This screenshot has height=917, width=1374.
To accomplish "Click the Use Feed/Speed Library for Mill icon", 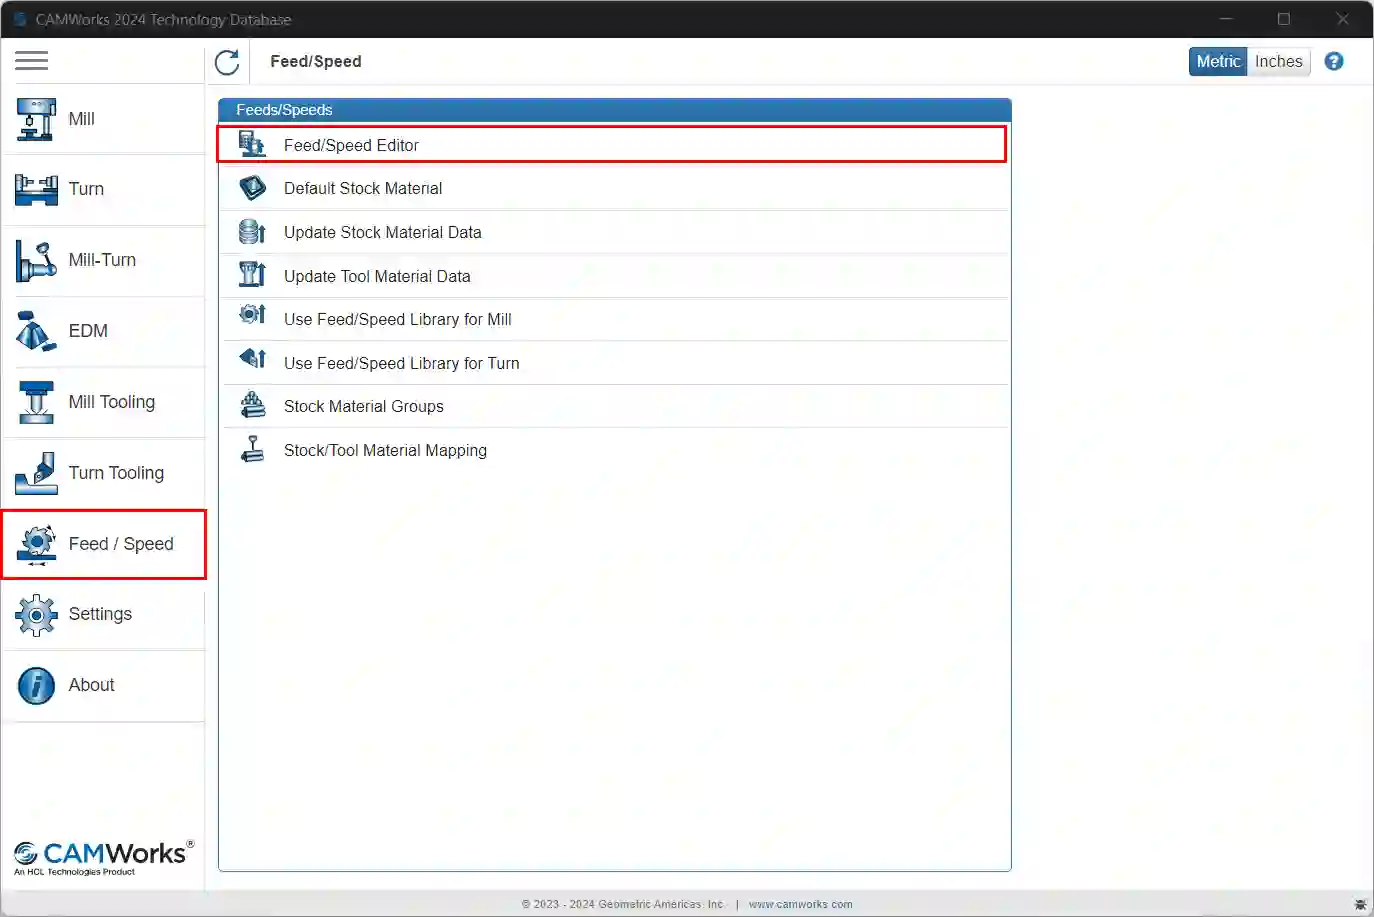I will point(253,315).
